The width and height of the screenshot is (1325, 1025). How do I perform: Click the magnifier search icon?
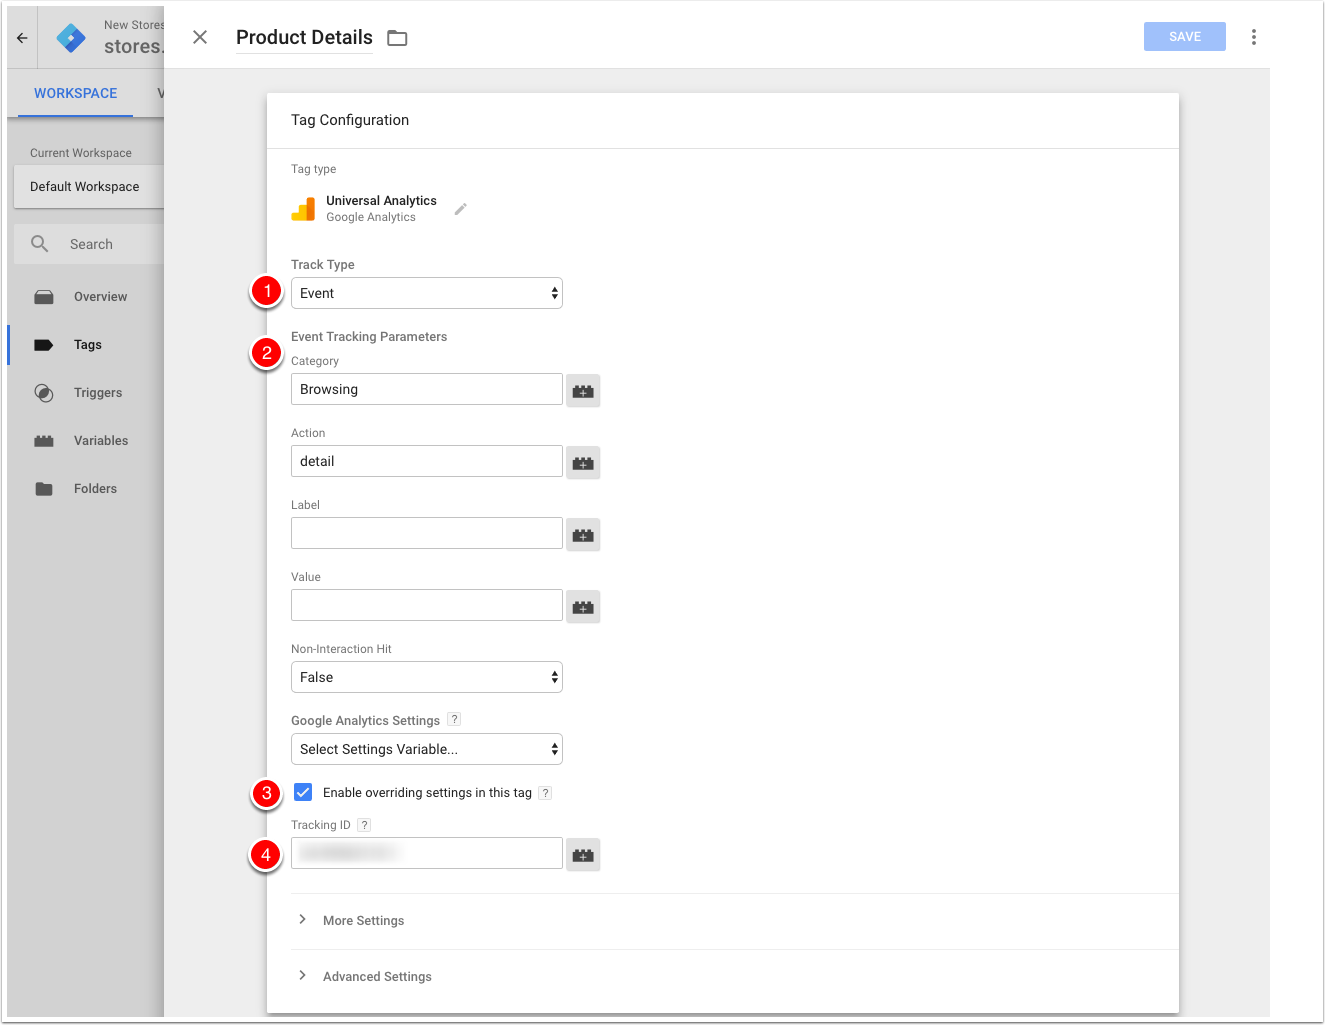click(x=40, y=244)
